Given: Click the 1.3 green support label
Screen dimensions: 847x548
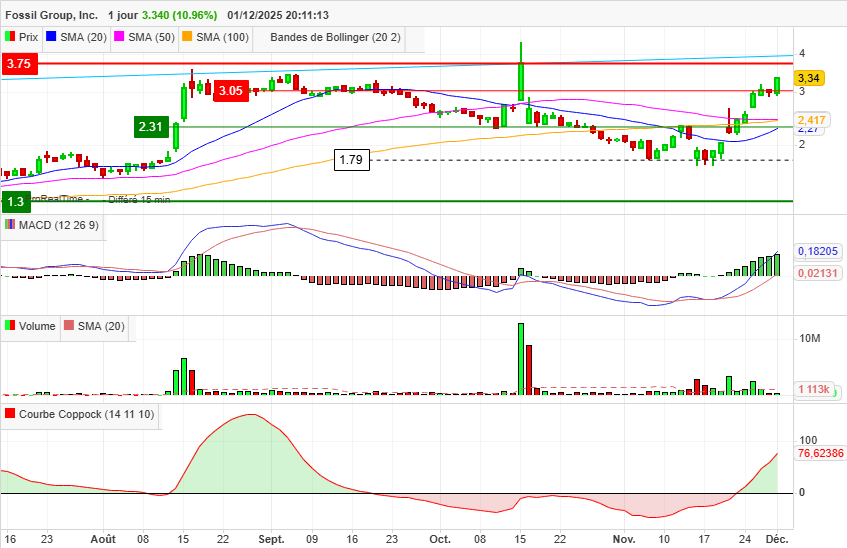Looking at the screenshot, I should (x=16, y=202).
